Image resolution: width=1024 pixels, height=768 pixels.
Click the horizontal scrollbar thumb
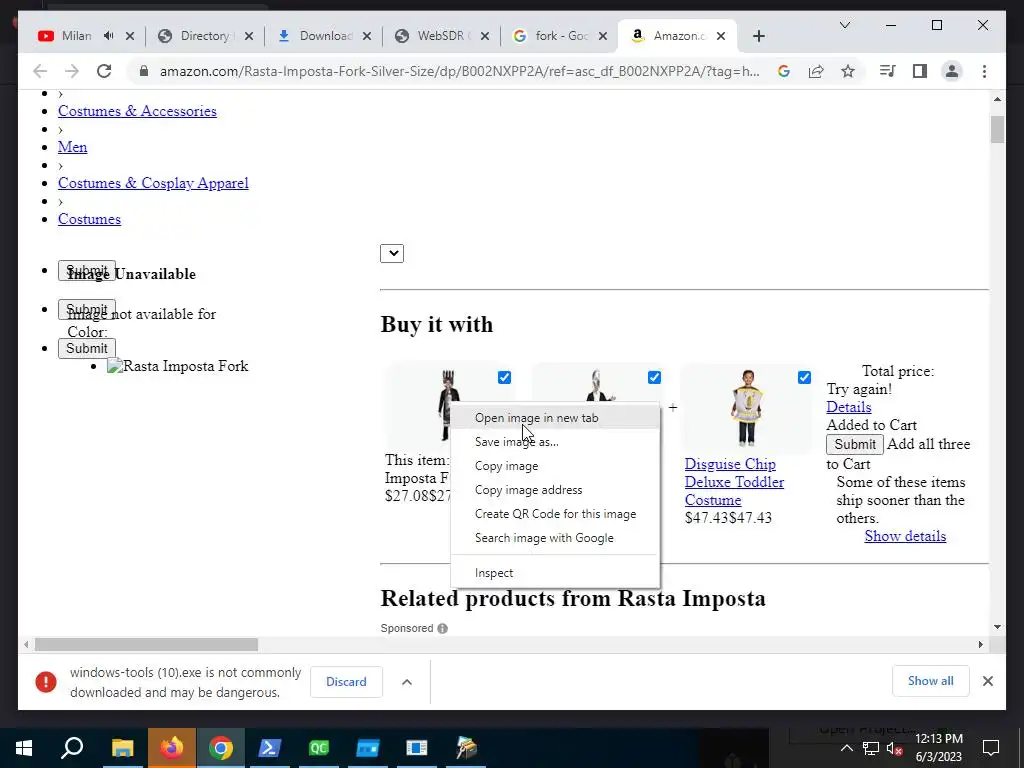pos(146,645)
